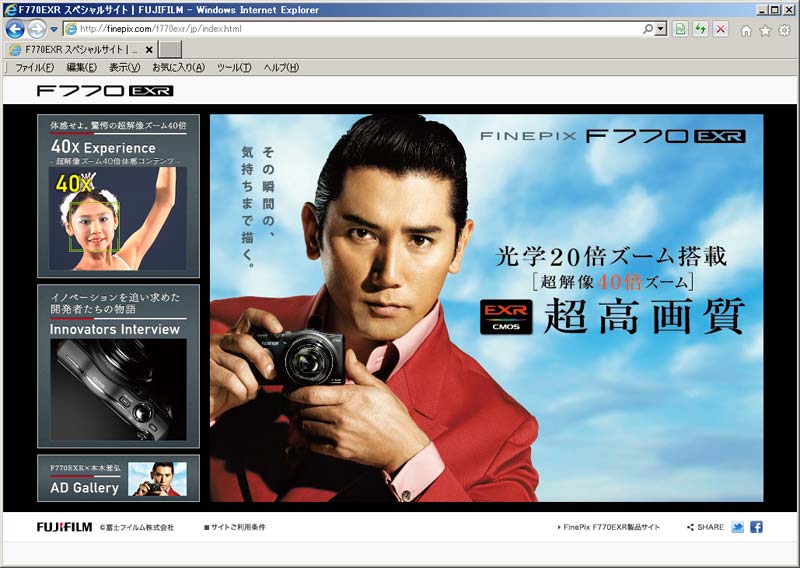The width and height of the screenshot is (800, 568).
Task: Stop loading with the red X icon
Action: (720, 29)
